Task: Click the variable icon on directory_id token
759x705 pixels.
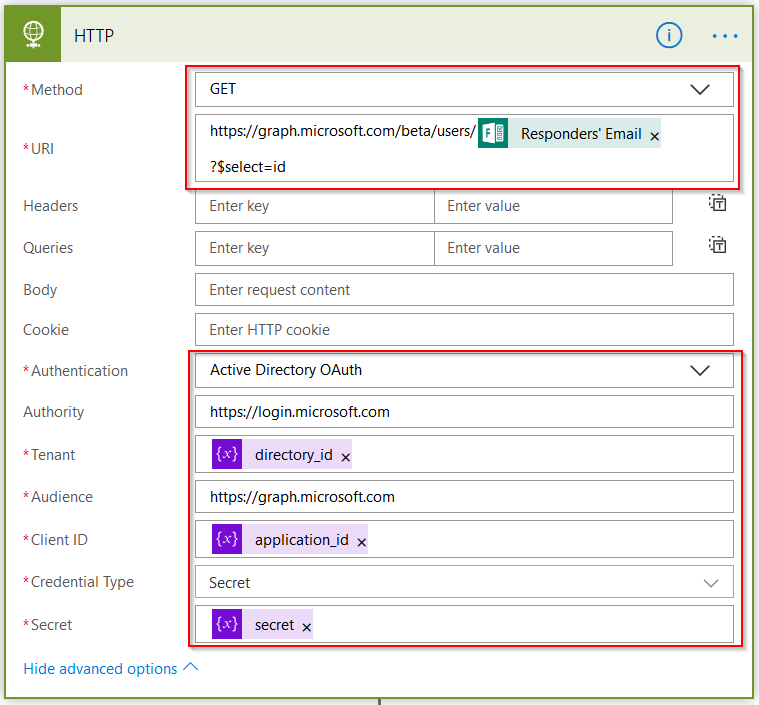Action: click(227, 454)
